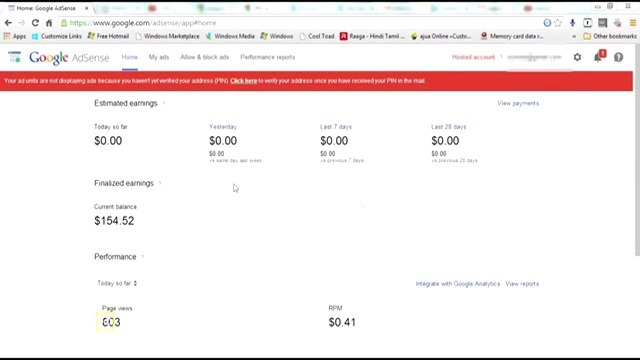
Task: Open the Chrome hamburger menu
Action: 633,23
